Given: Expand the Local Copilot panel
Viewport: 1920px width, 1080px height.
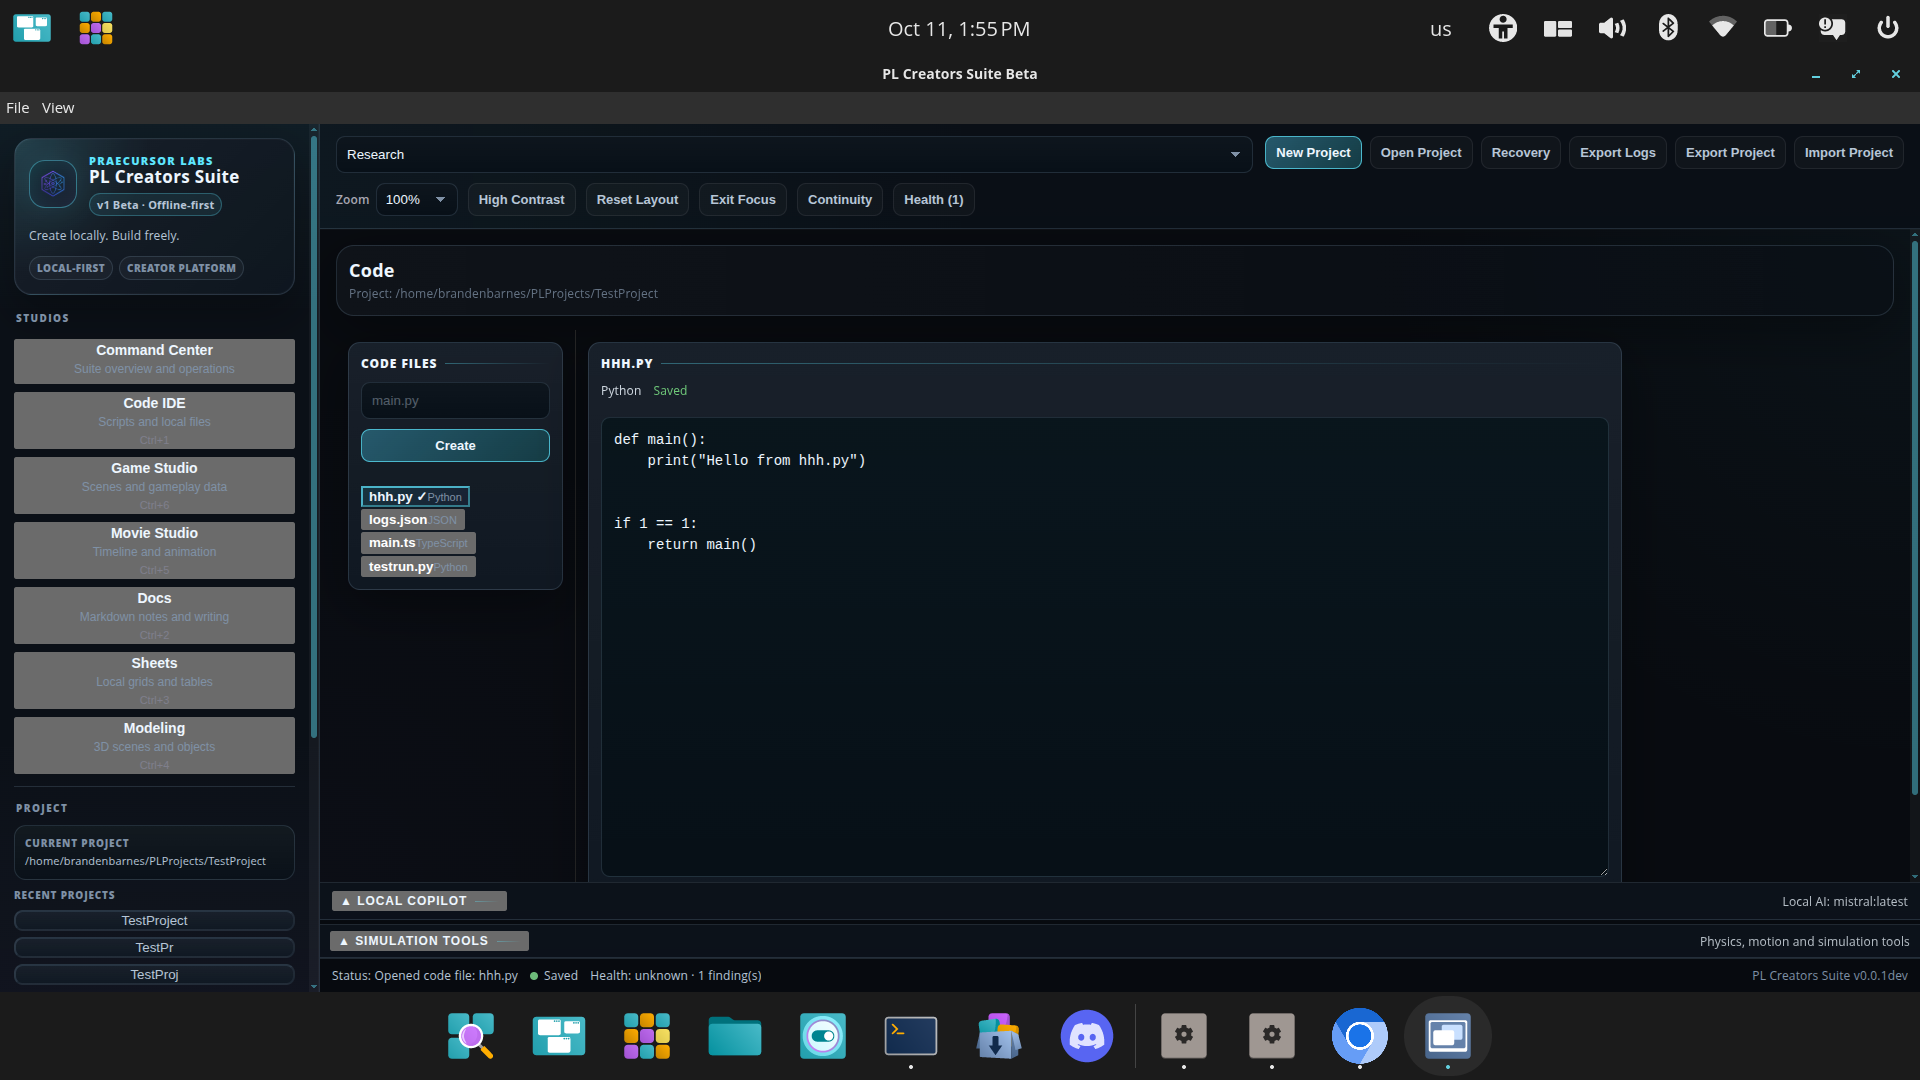Looking at the screenshot, I should (419, 901).
